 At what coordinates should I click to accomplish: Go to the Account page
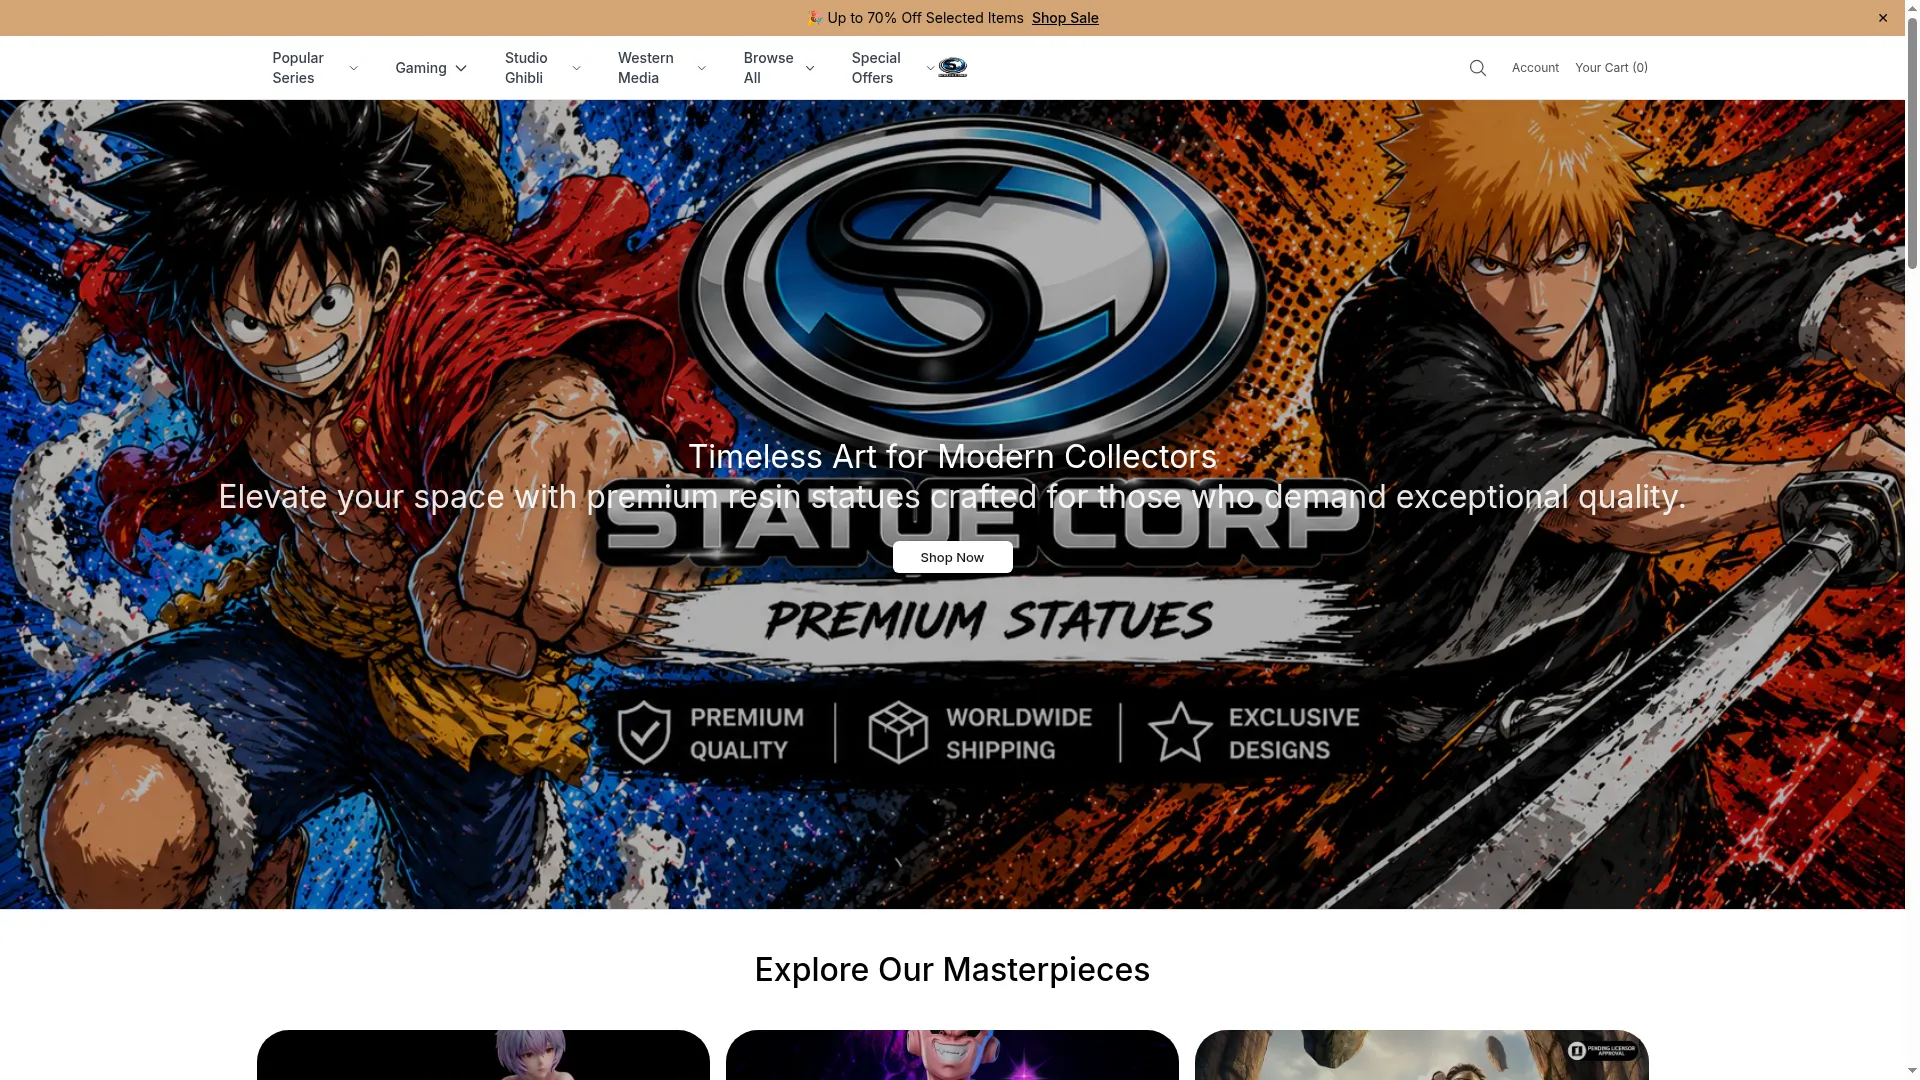coord(1535,68)
